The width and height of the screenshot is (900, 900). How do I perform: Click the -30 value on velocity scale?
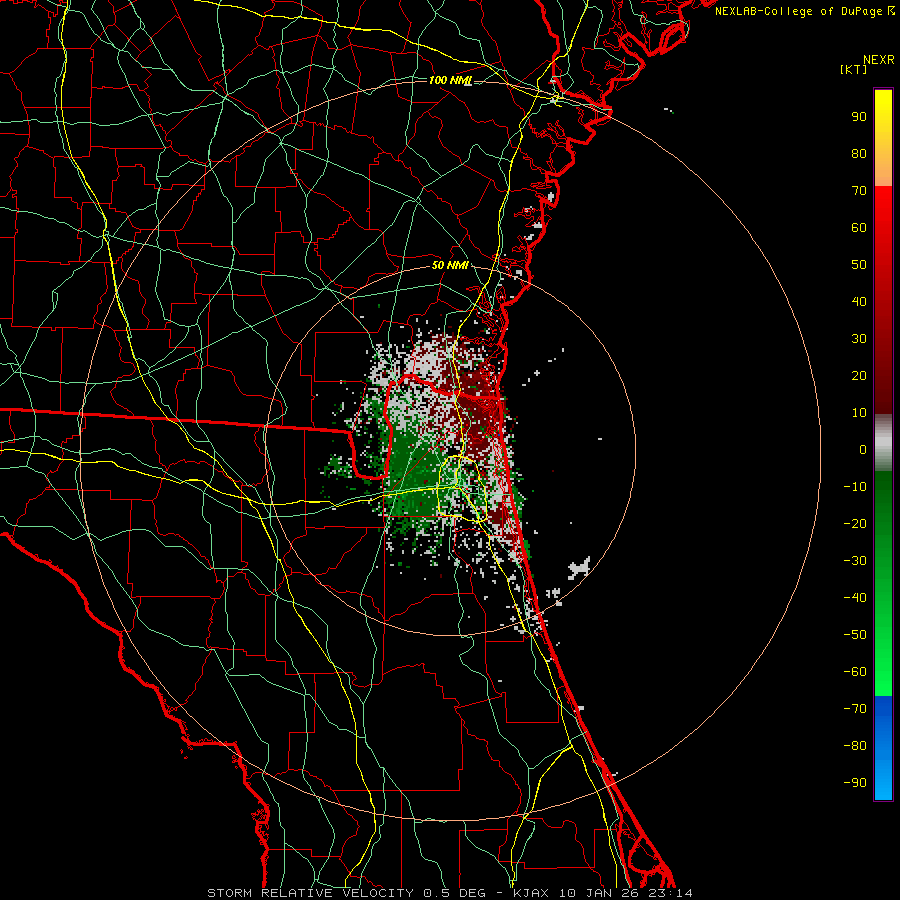point(855,561)
